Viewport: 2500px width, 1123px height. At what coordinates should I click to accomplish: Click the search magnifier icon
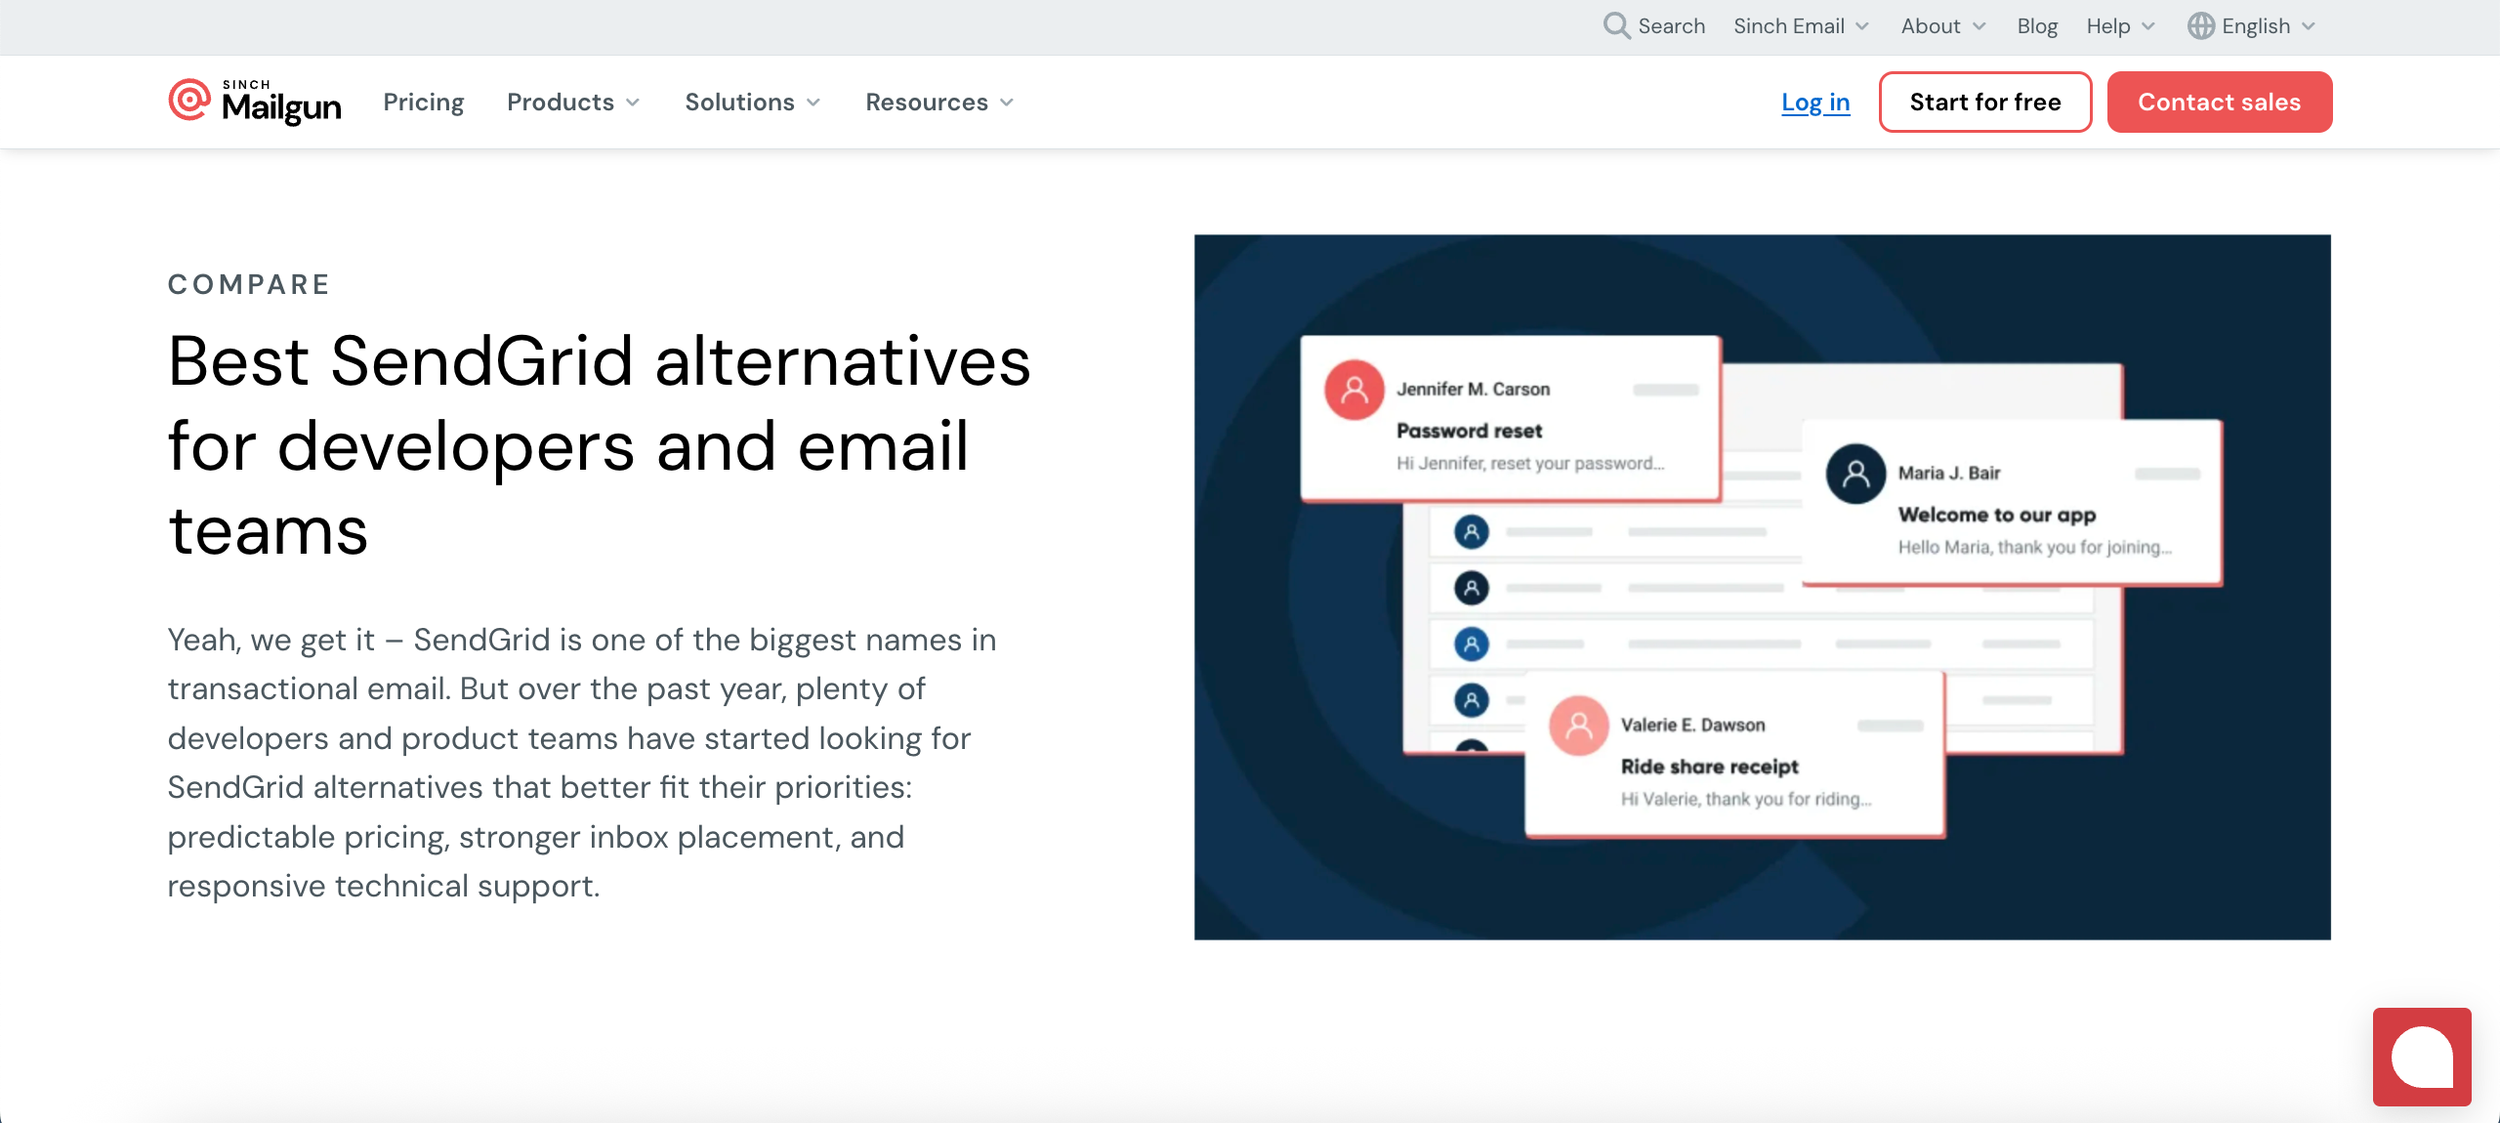[1615, 26]
